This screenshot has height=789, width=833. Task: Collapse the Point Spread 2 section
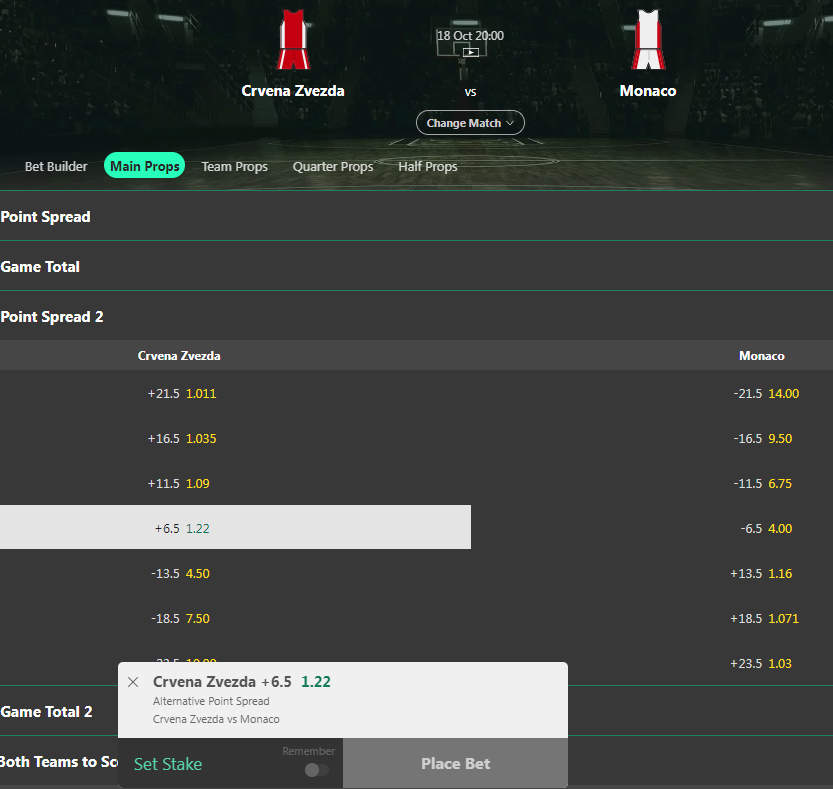click(416, 317)
